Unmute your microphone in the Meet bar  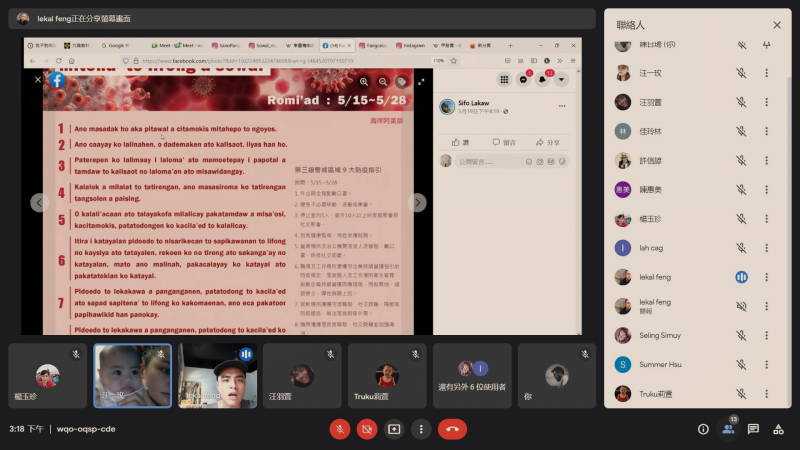340,429
